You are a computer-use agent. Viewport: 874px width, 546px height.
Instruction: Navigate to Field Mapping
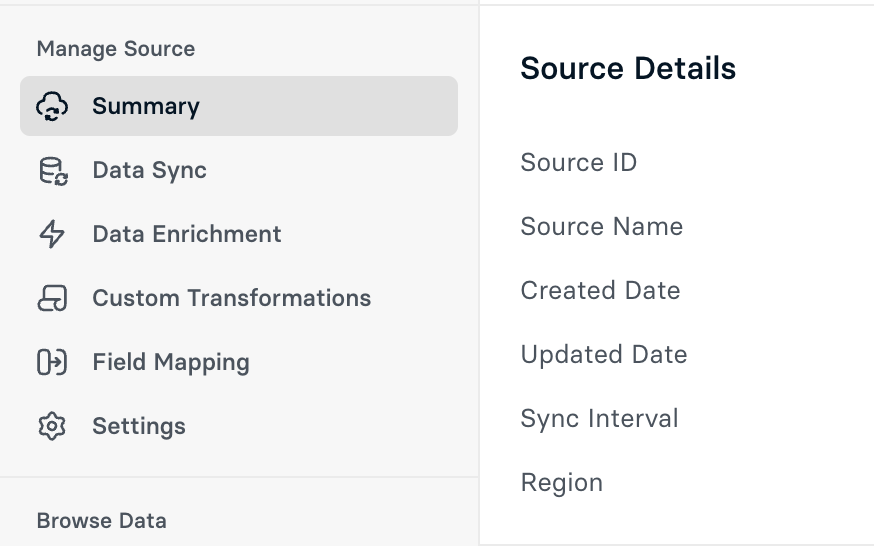point(171,362)
